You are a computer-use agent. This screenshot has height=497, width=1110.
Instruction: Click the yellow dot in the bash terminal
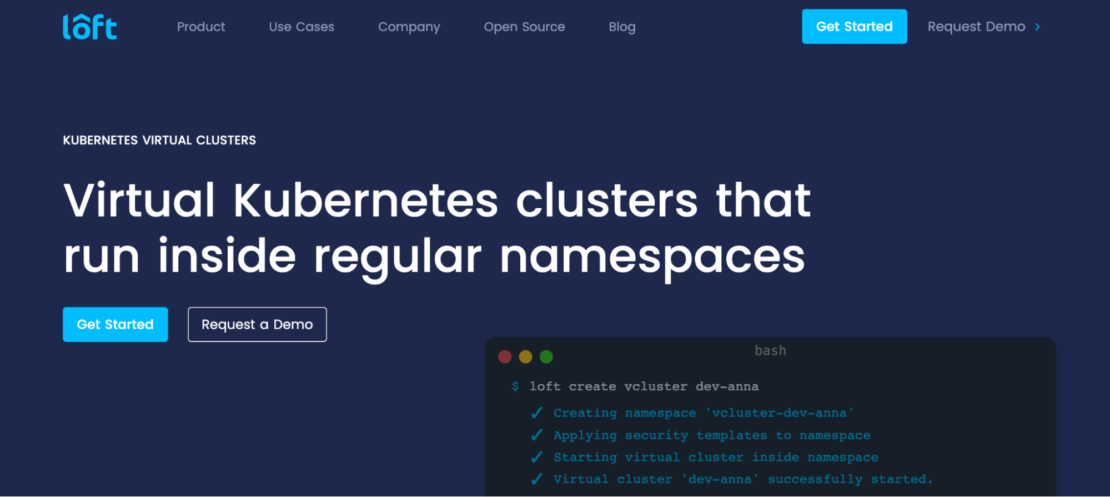pos(525,356)
